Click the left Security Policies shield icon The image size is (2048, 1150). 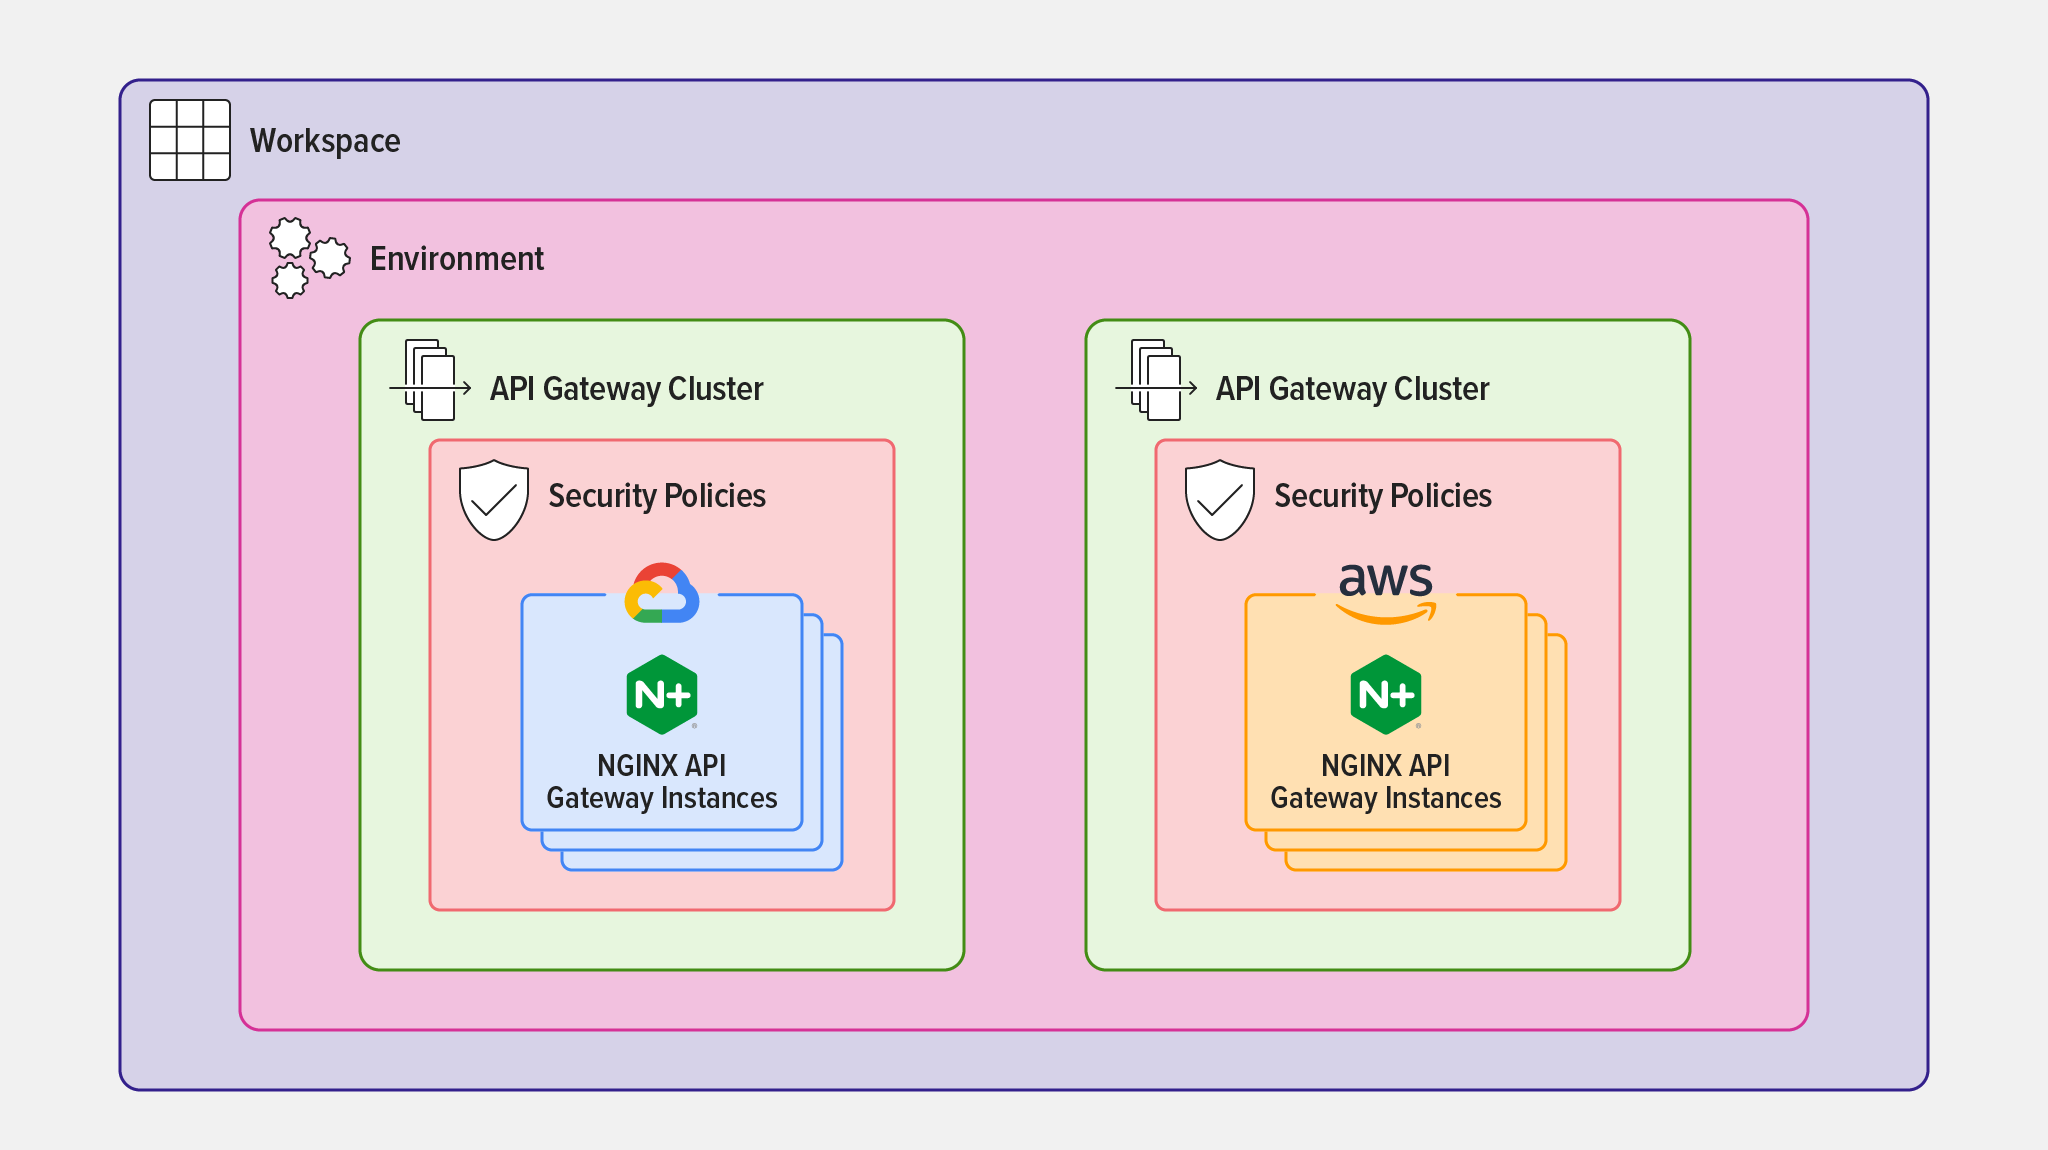494,500
